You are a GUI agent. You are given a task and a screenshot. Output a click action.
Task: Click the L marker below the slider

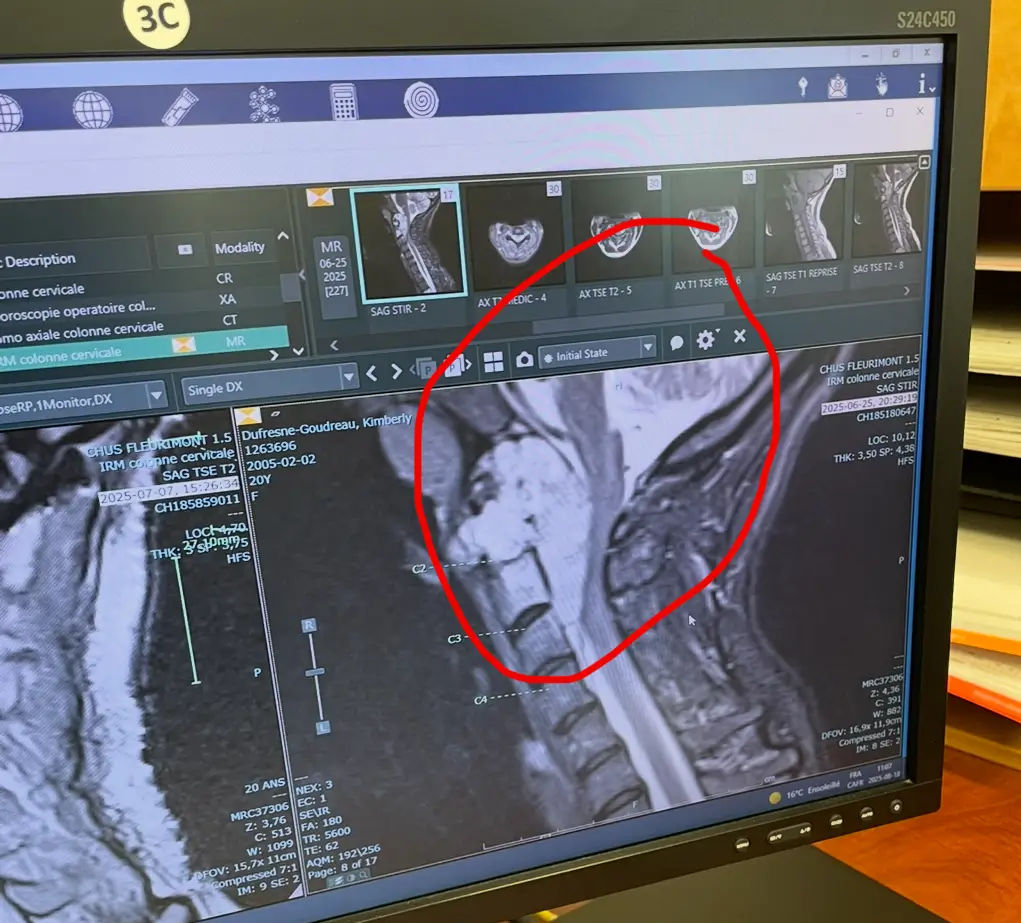coord(323,727)
